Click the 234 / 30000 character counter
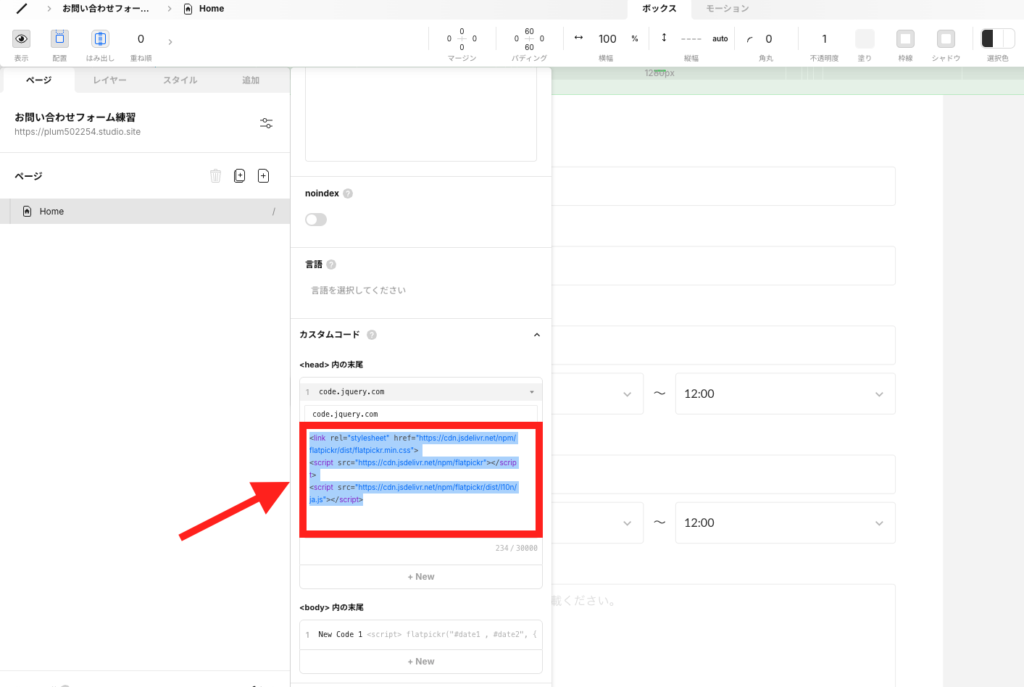1024x687 pixels. pyautogui.click(x=516, y=548)
